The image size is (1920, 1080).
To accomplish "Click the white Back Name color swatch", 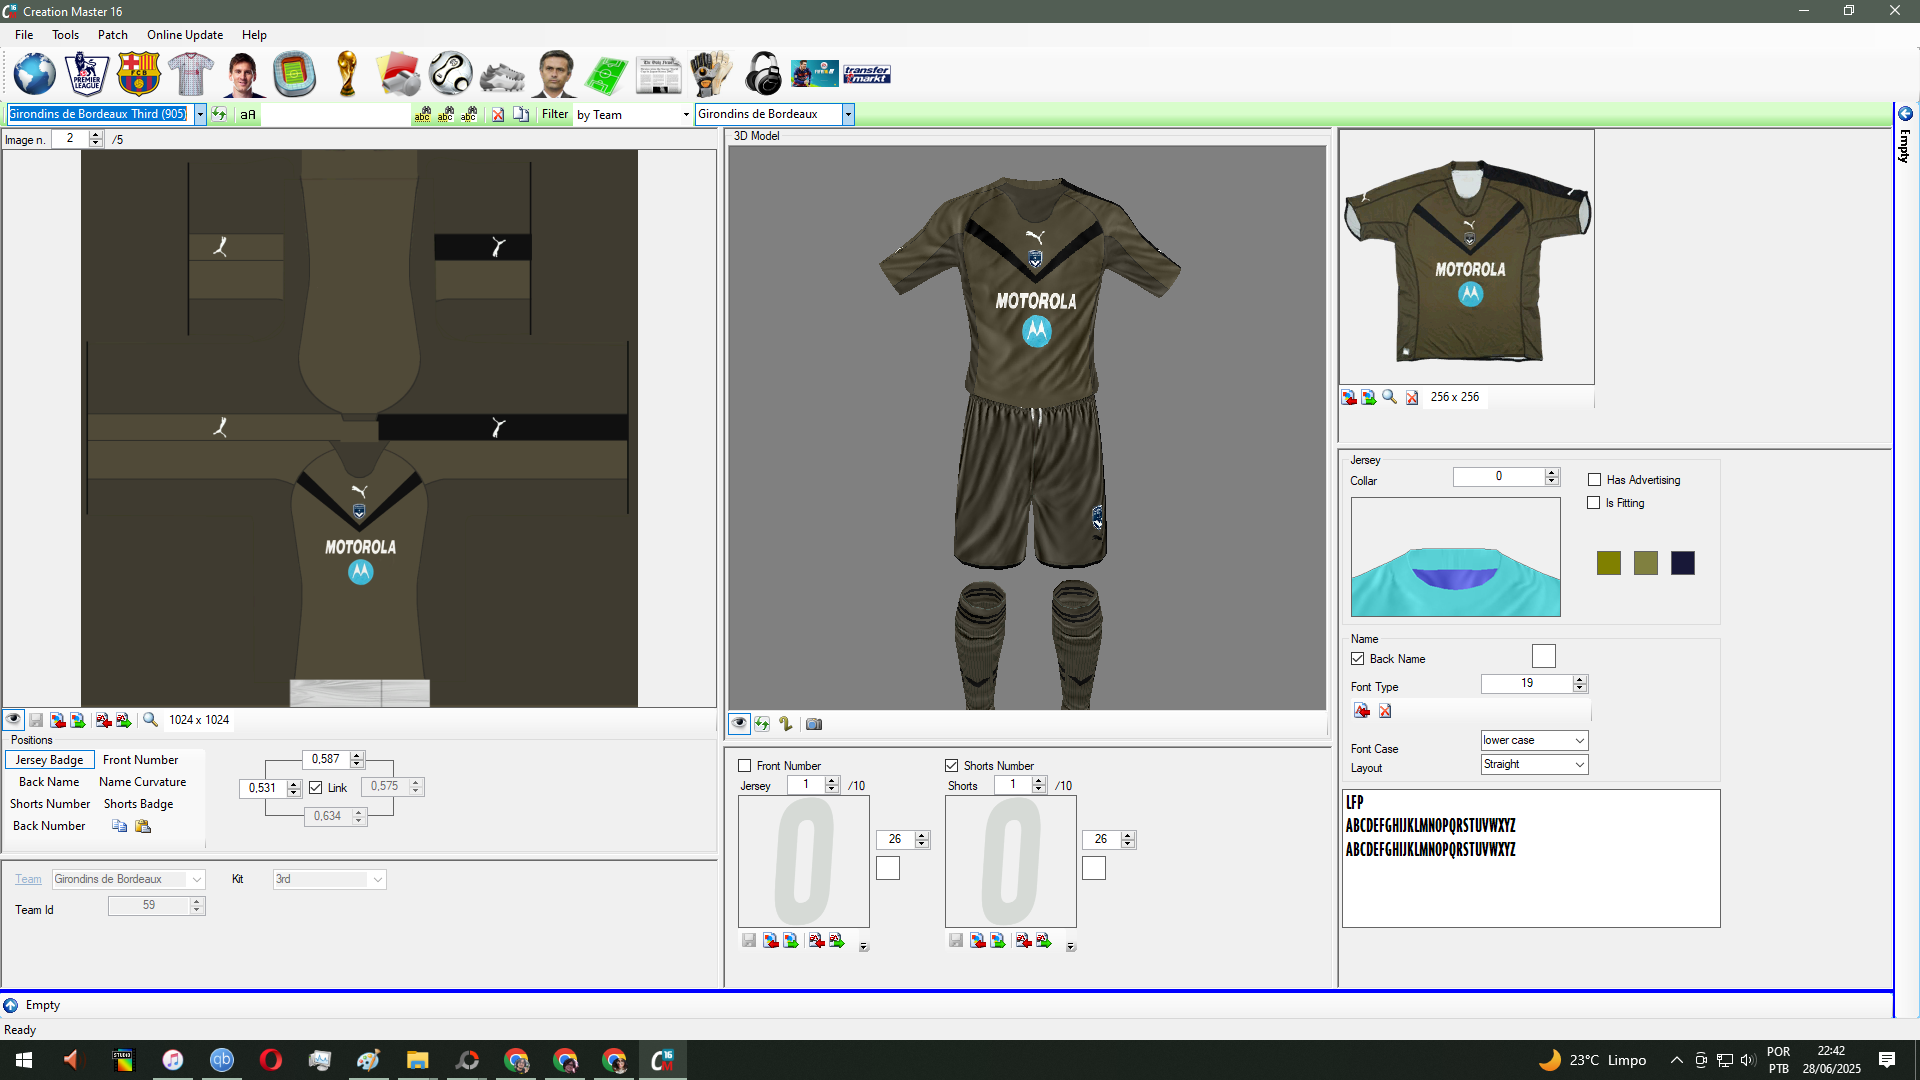I will (x=1544, y=657).
